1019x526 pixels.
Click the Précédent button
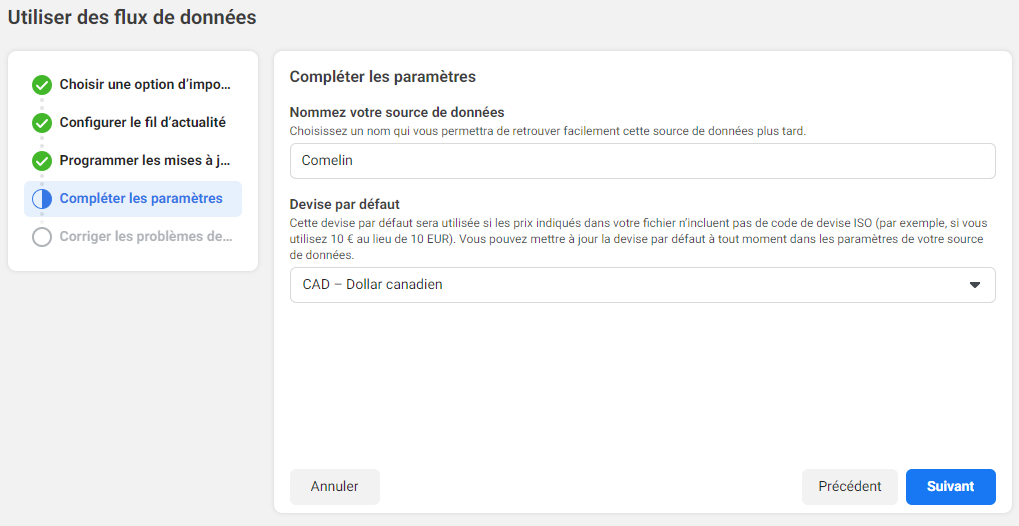(849, 487)
